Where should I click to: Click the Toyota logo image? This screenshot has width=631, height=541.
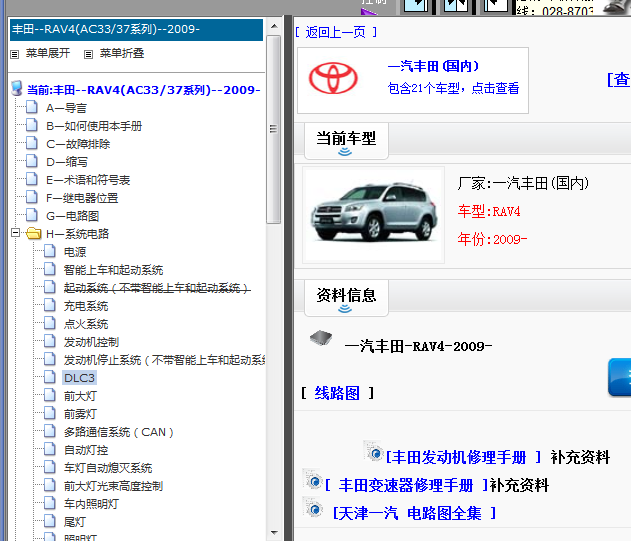click(x=333, y=78)
